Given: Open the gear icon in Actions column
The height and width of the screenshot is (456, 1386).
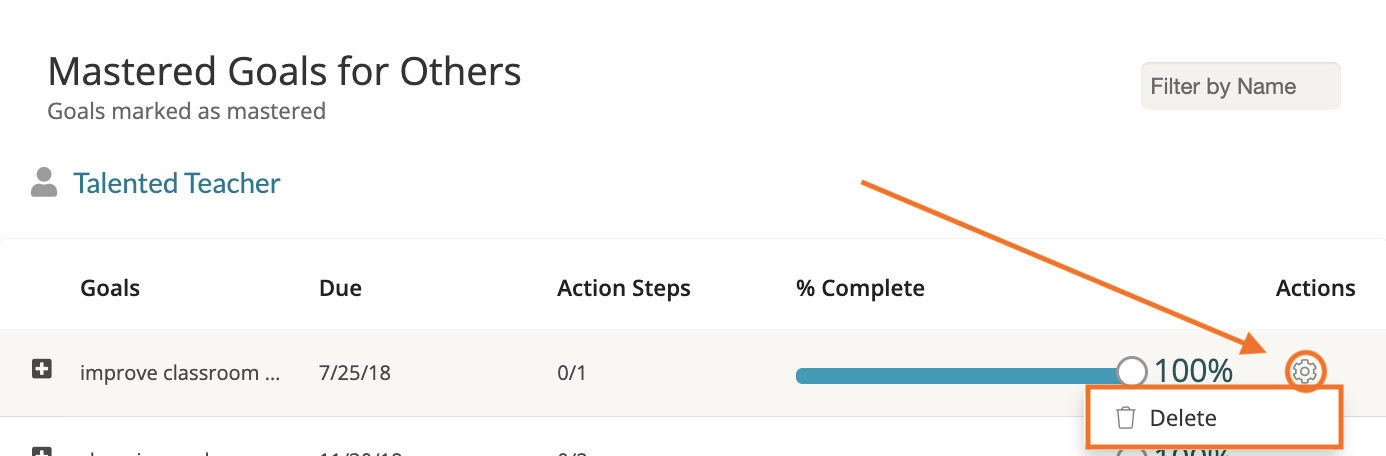Looking at the screenshot, I should point(1304,372).
